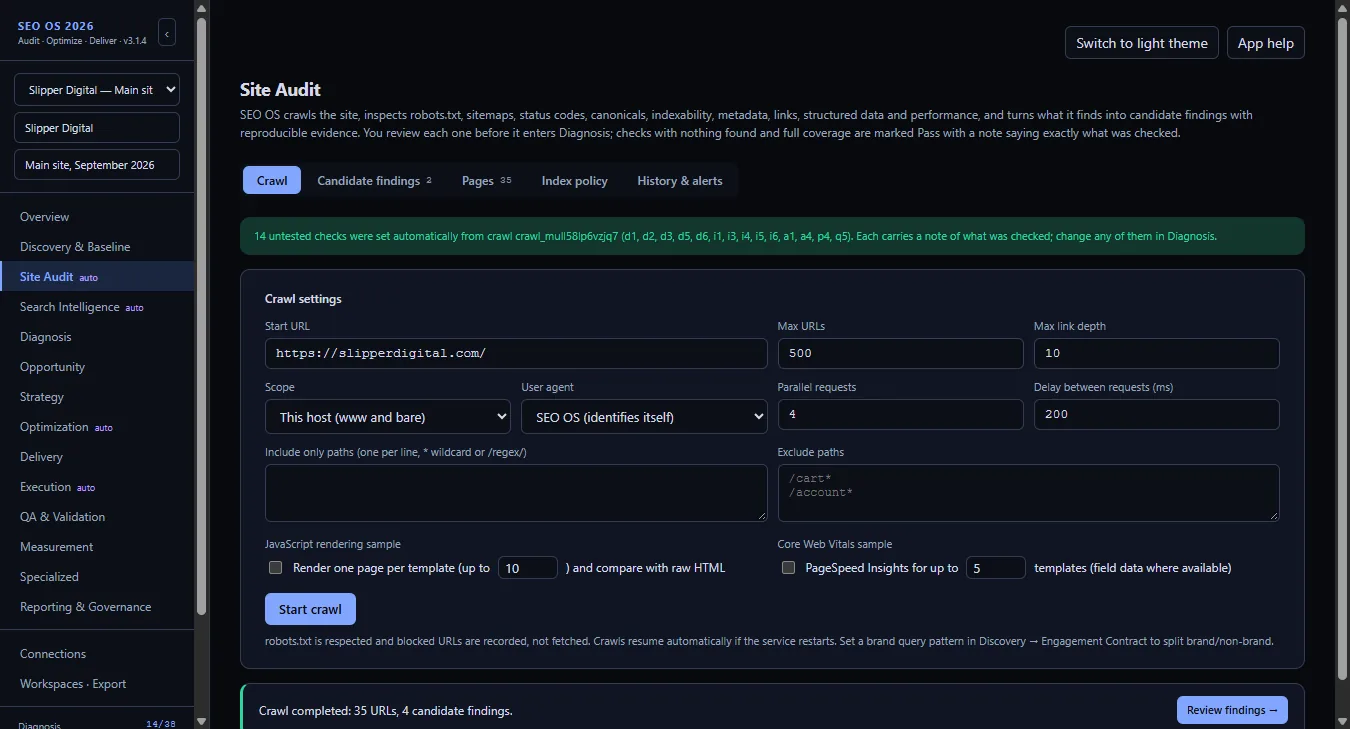Screen dimensions: 1350x729
Task: Go to Reporting & Governance
Action: (x=97, y=607)
